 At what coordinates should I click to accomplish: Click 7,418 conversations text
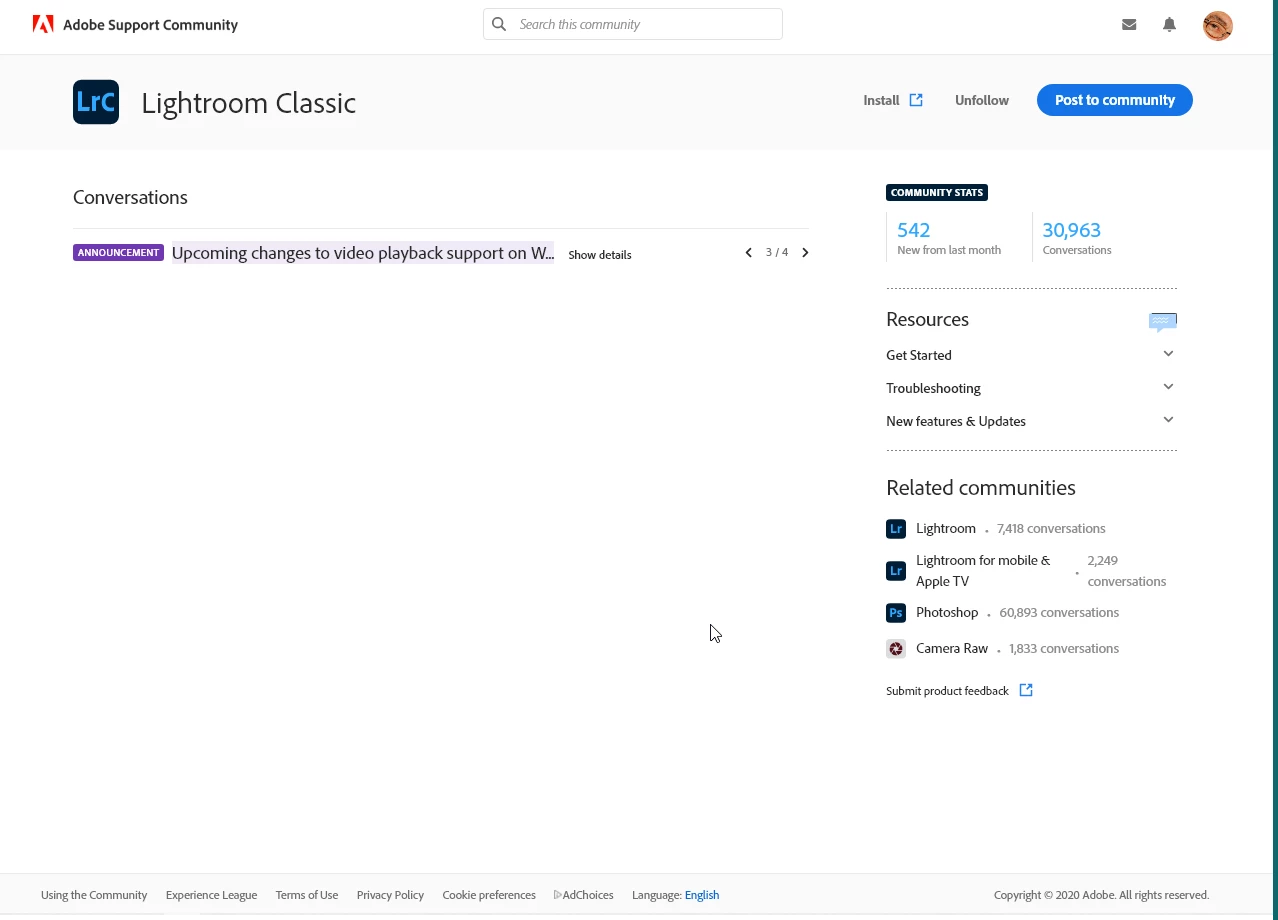click(x=1051, y=528)
